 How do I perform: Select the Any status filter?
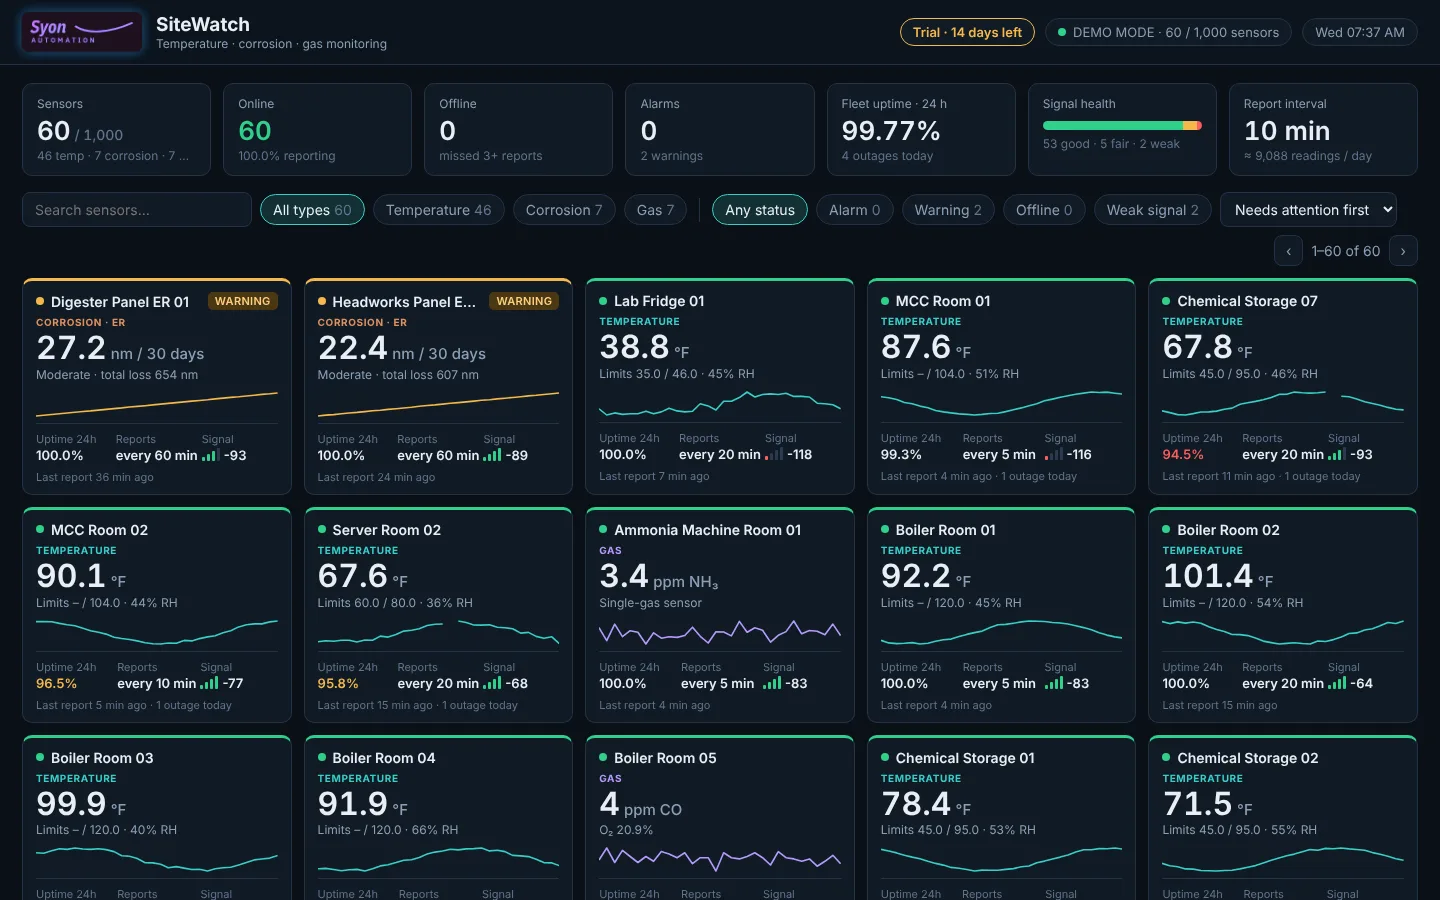(x=760, y=210)
